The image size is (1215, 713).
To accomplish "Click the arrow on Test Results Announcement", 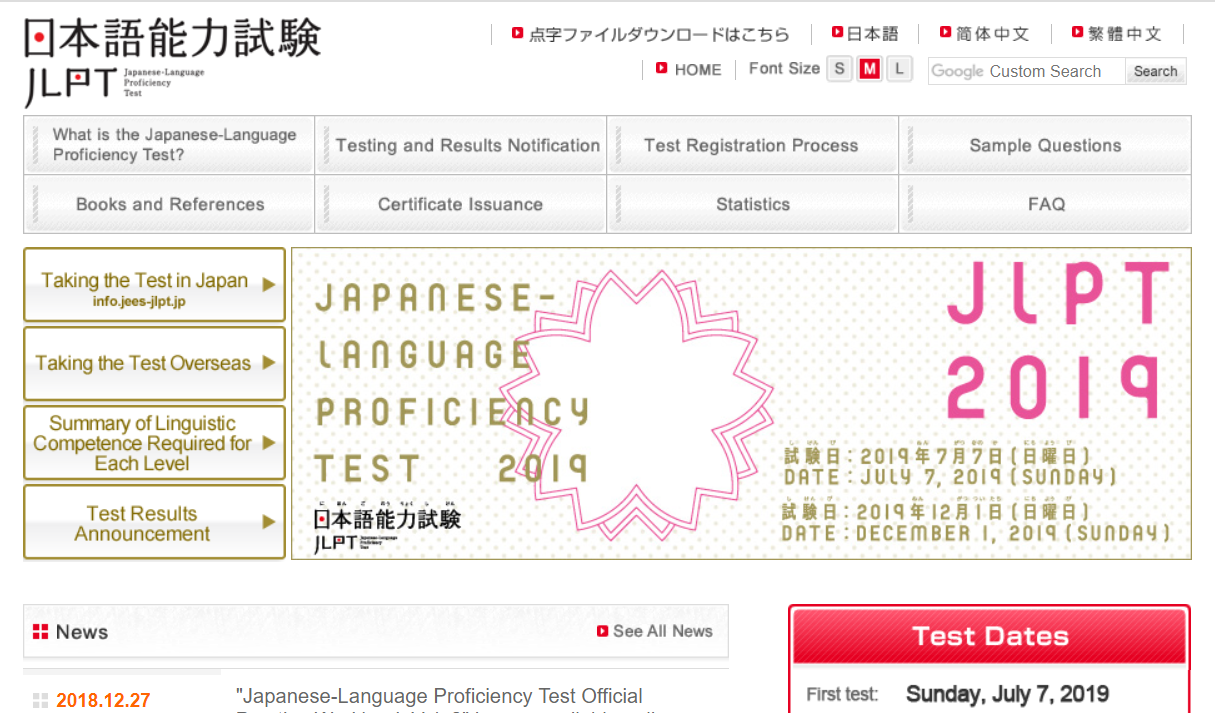I will click(268, 521).
